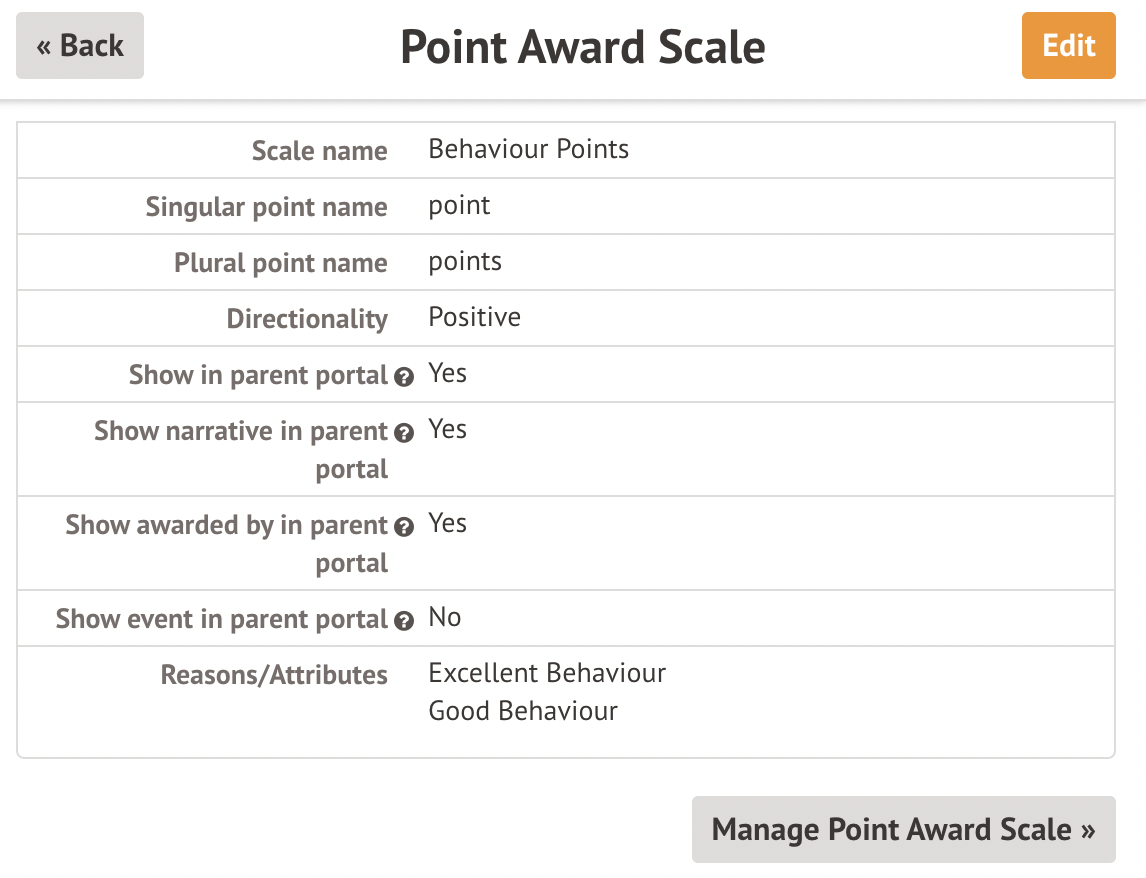The width and height of the screenshot is (1146, 878).
Task: Click help icon beside Show event in parent portal
Action: click(x=404, y=621)
